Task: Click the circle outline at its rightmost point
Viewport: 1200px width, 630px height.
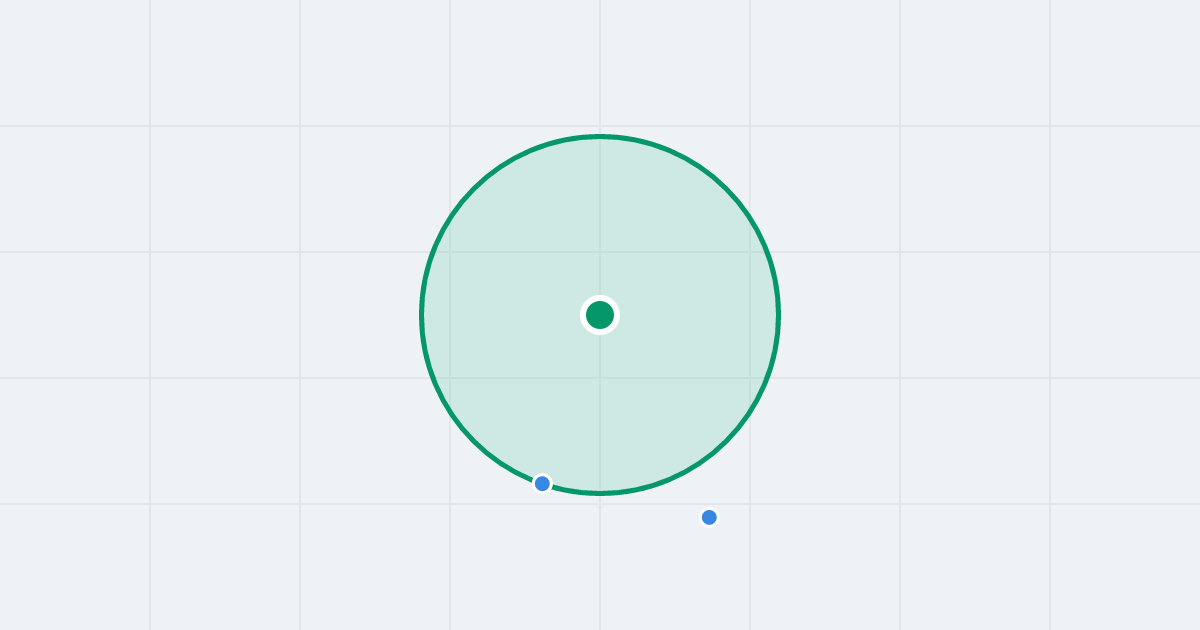Action: click(778, 315)
